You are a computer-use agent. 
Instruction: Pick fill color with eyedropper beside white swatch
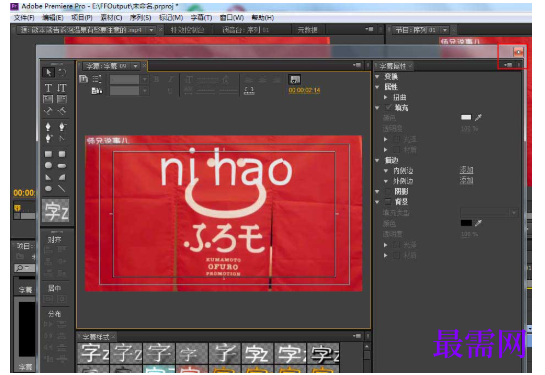pyautogui.click(x=479, y=117)
